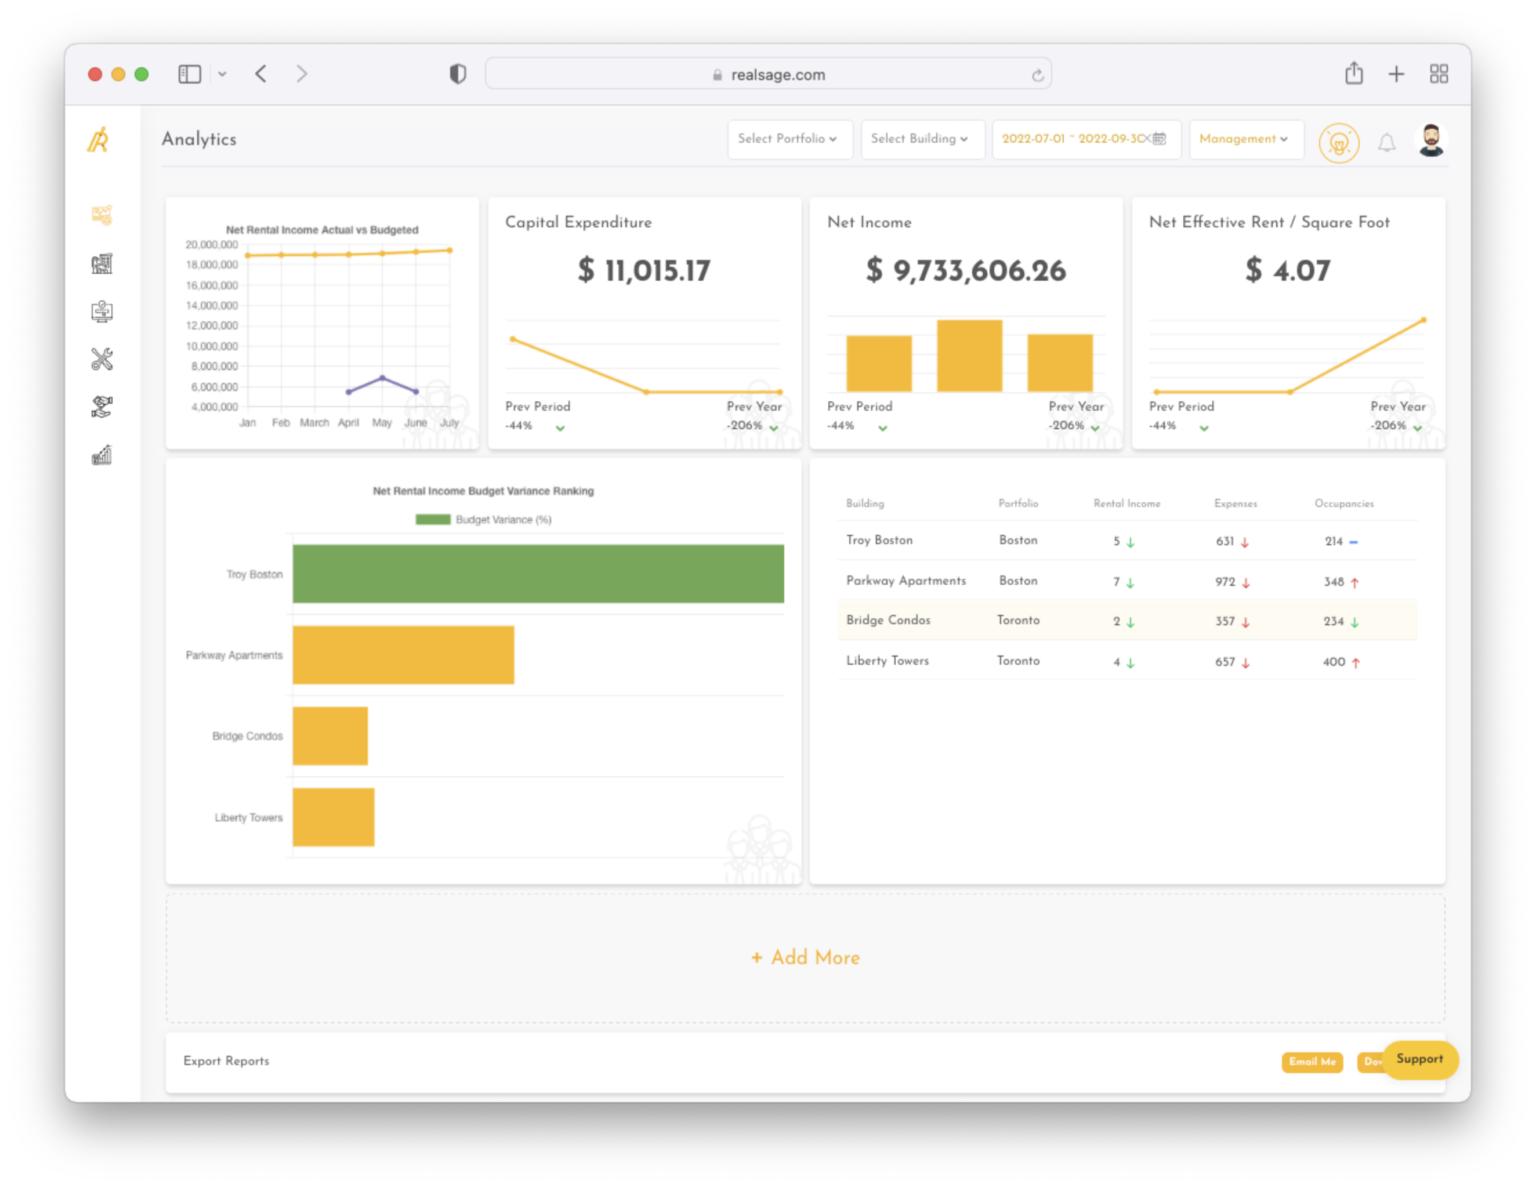Open the growth chart reports icon in sidebar

point(100,455)
